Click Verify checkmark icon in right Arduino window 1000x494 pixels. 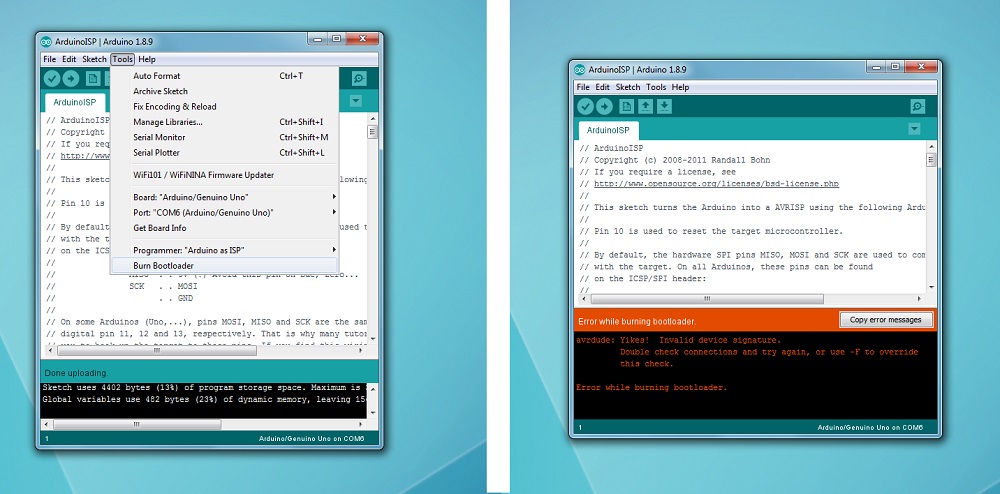pos(585,106)
